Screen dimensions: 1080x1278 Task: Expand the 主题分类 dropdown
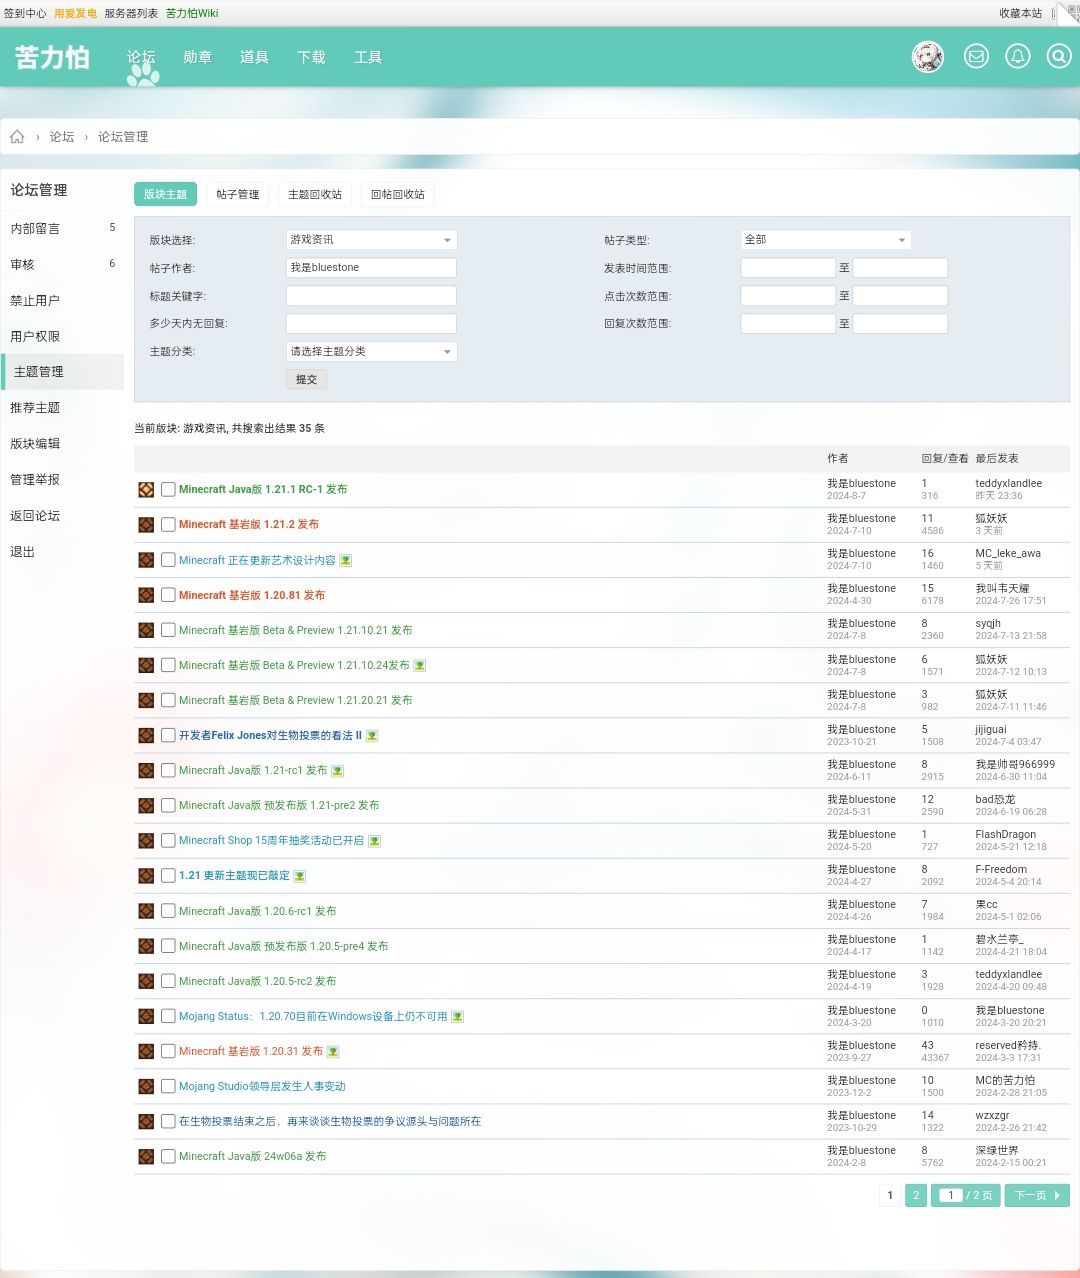pyautogui.click(x=371, y=352)
